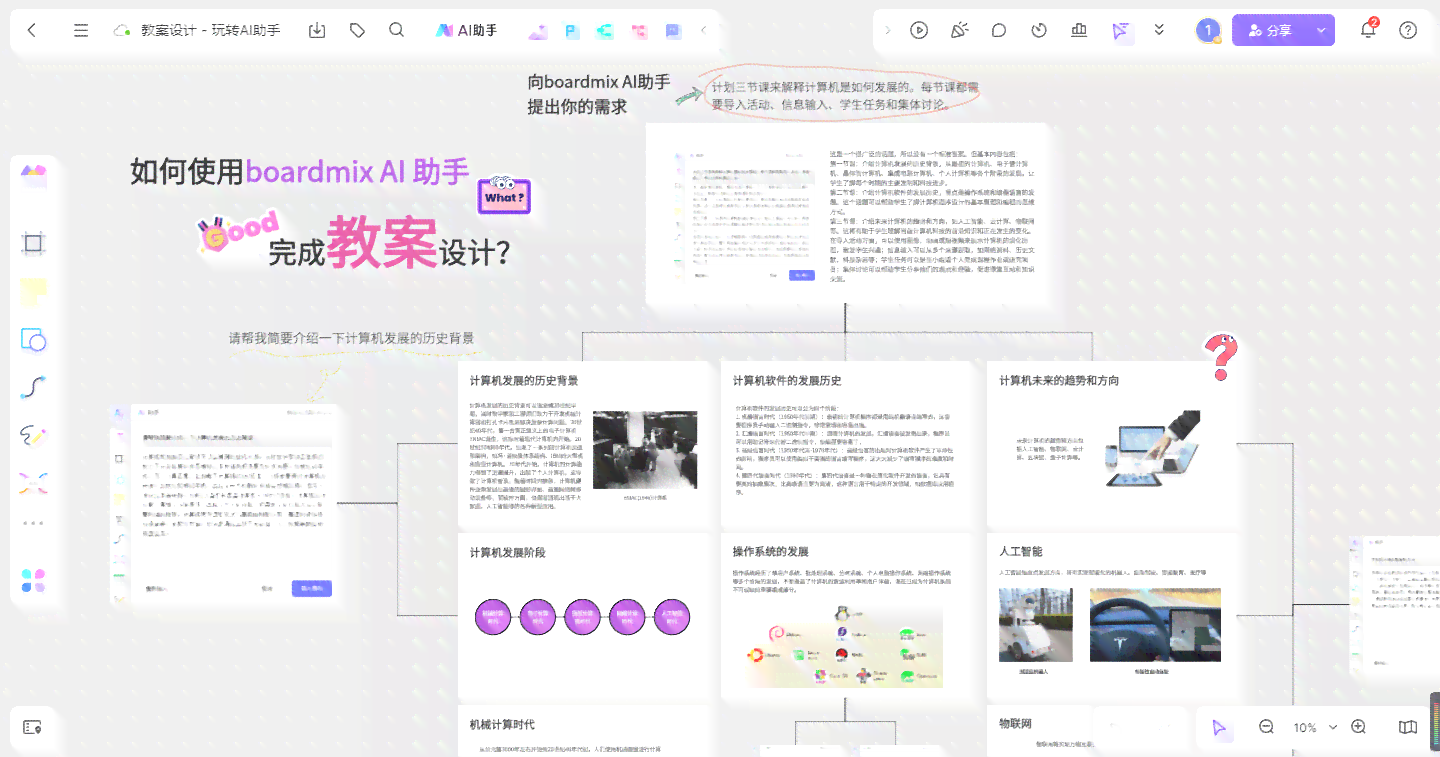Viewport: 1440px width, 757px height.
Task: Select the 请帮我简要介绍一下计算机发展的历史背景 prompt text
Action: [x=352, y=338]
